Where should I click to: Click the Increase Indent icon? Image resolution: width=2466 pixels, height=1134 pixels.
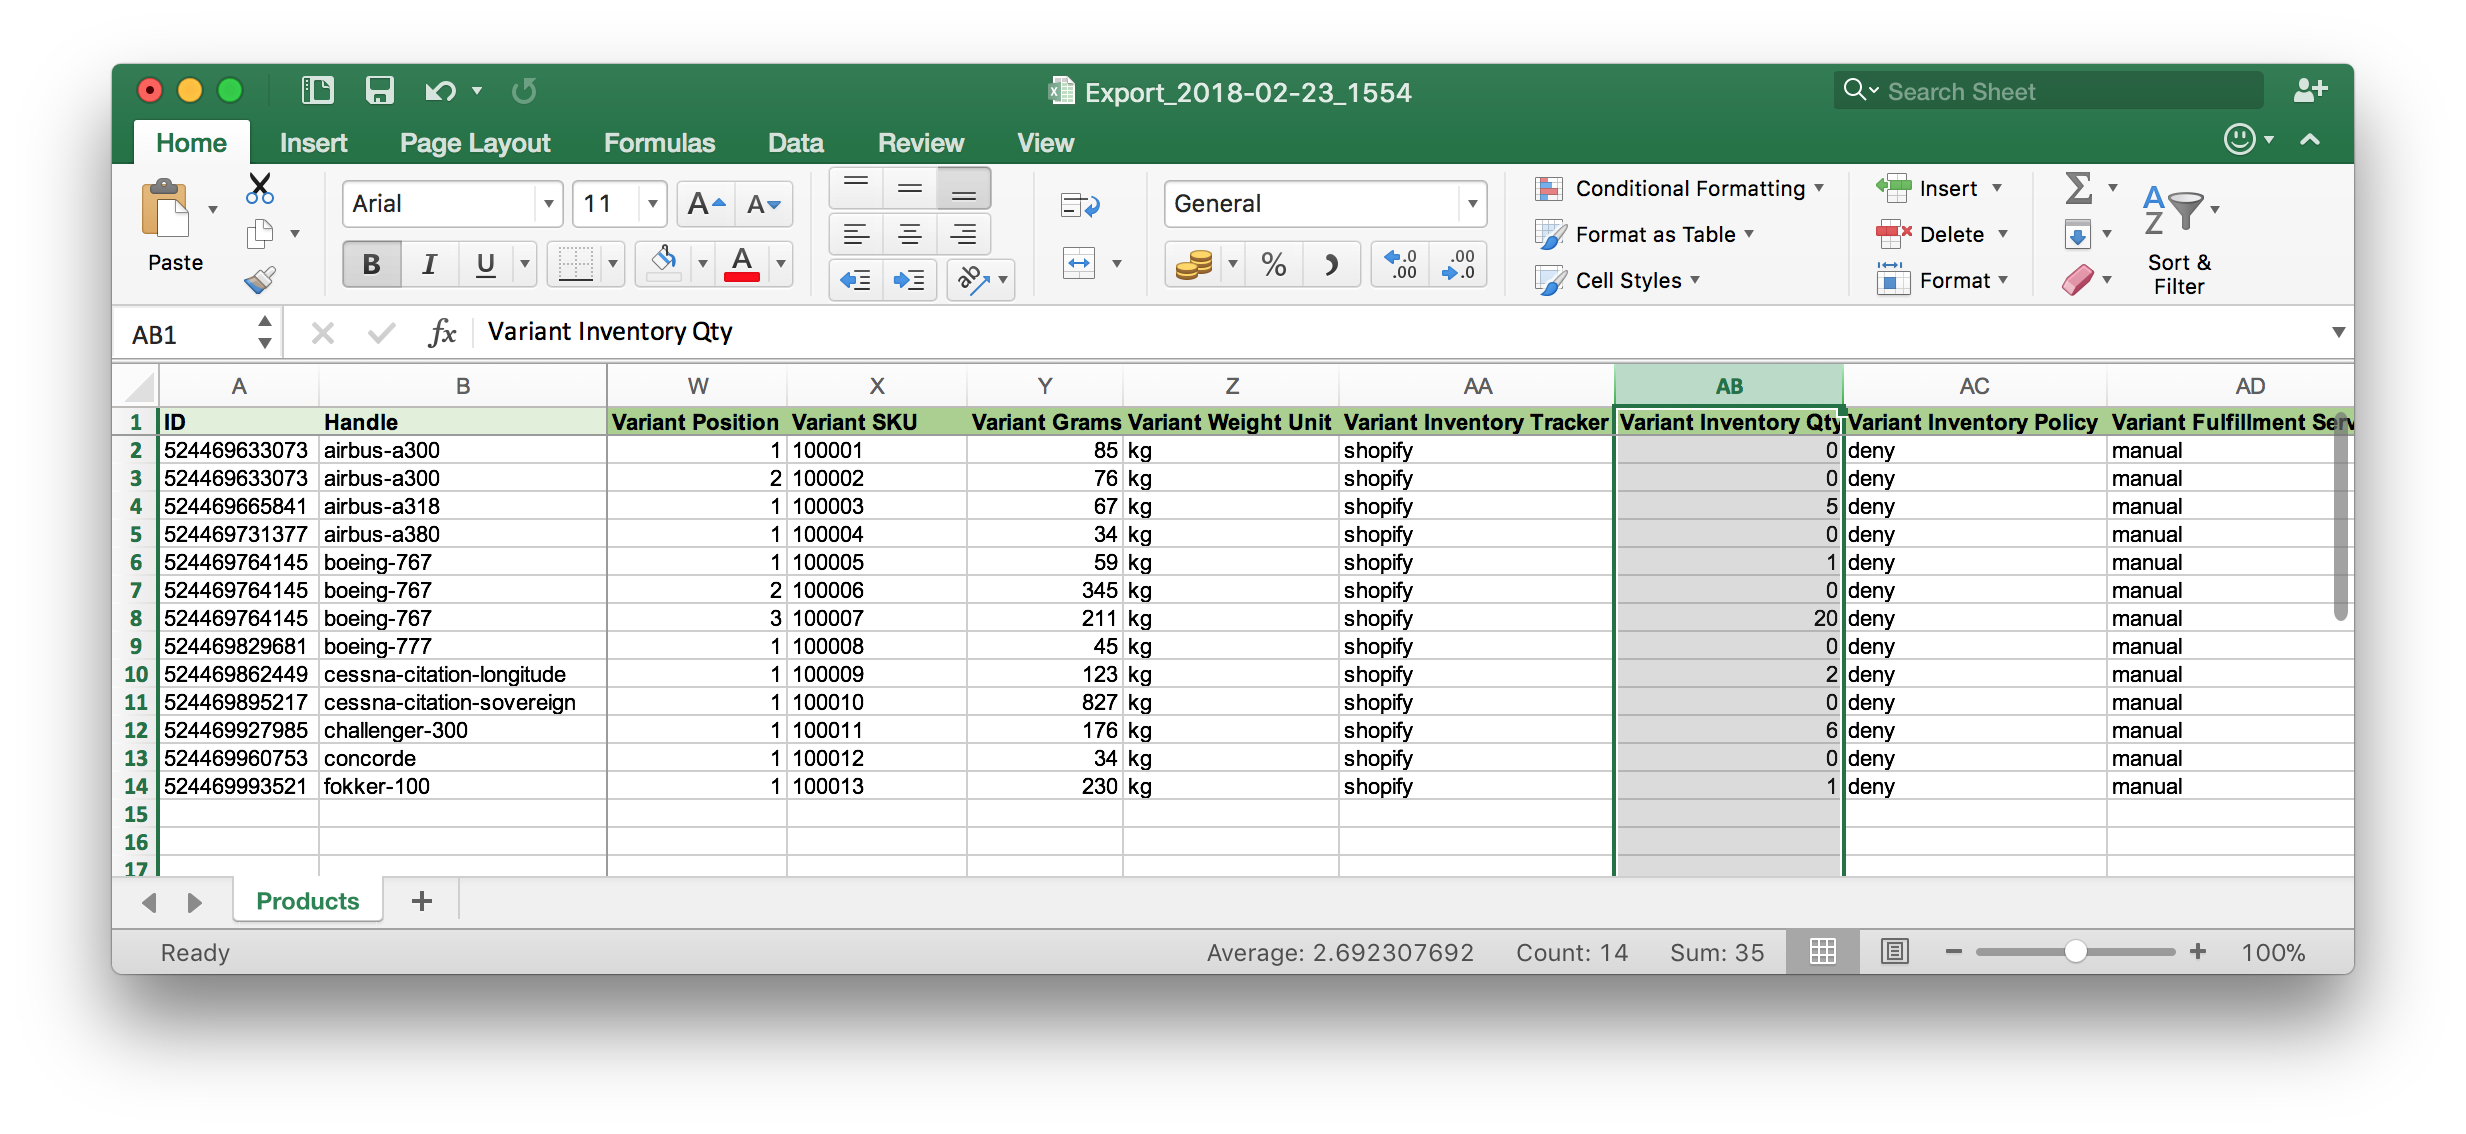pyautogui.click(x=909, y=280)
